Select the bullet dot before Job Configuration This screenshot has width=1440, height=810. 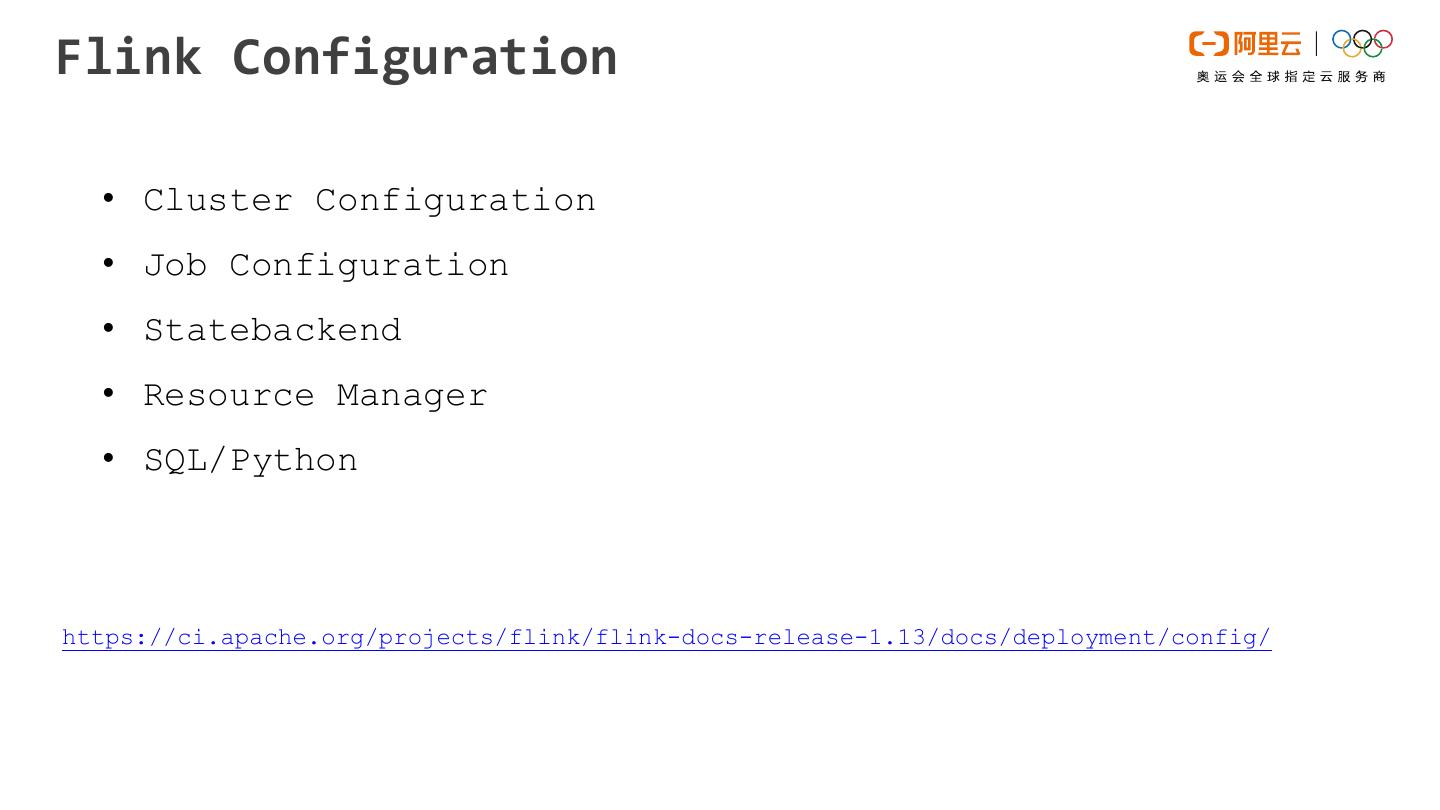click(x=108, y=263)
